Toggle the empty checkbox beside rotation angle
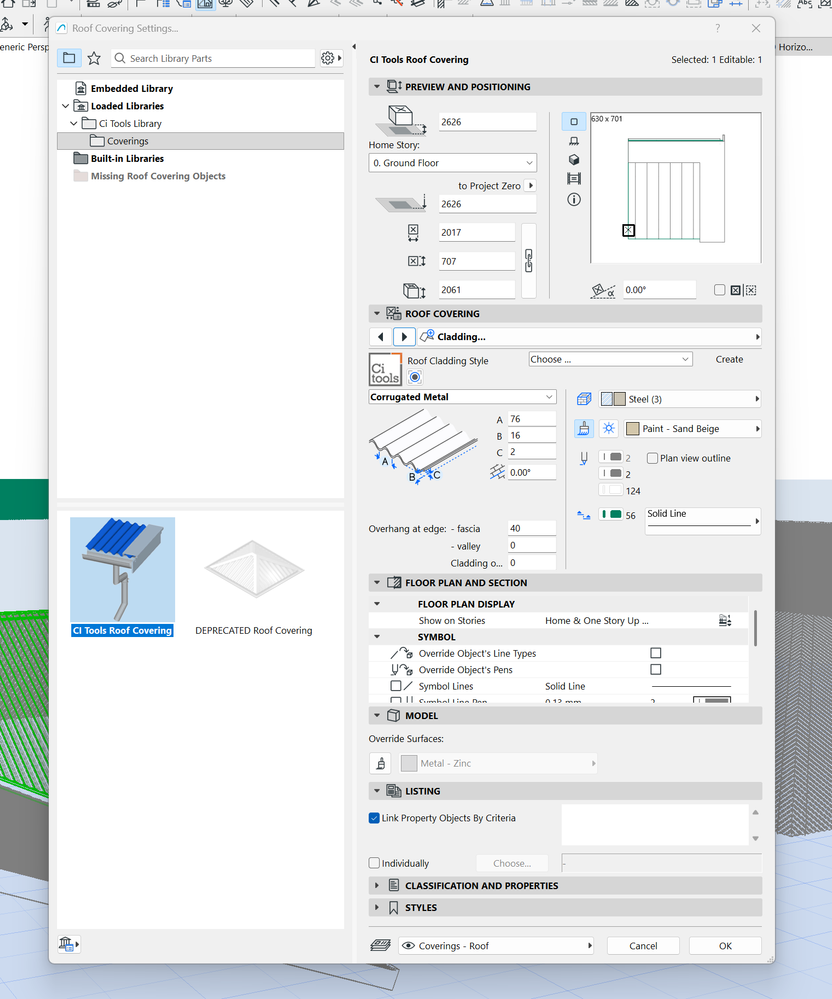Screen dimensions: 832x999 [x=719, y=290]
